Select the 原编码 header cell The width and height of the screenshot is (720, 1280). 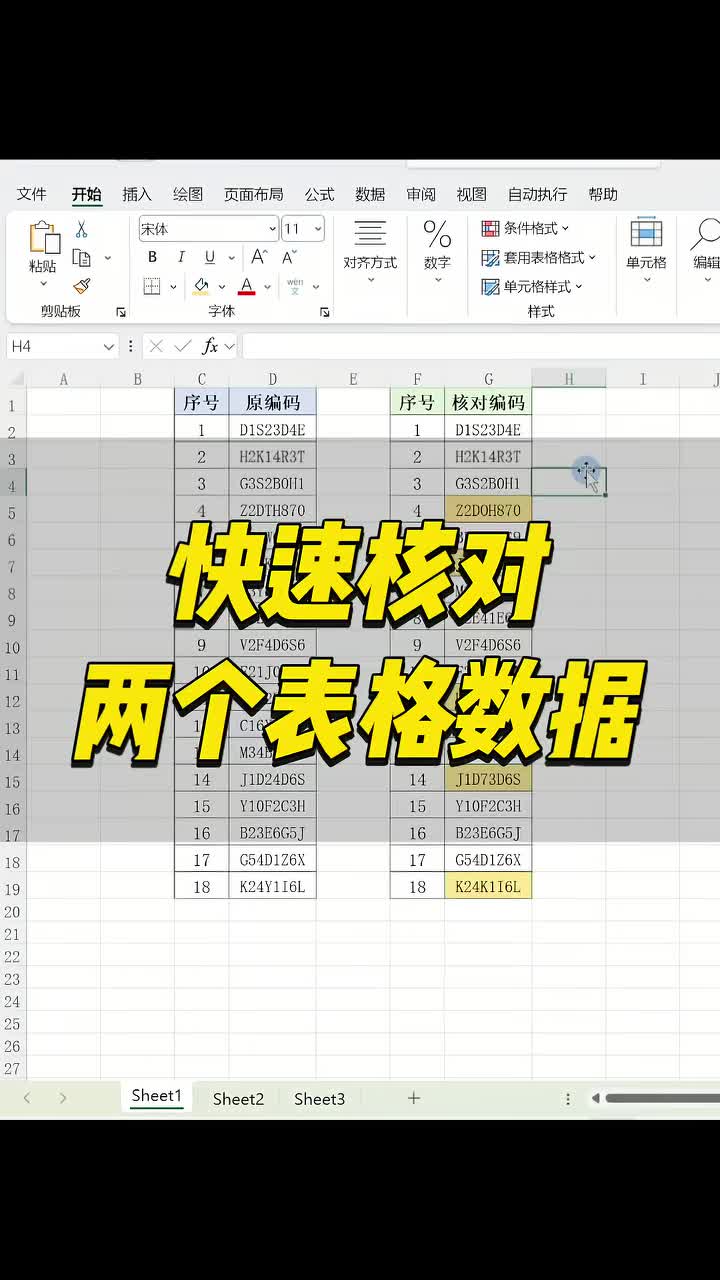pos(272,402)
